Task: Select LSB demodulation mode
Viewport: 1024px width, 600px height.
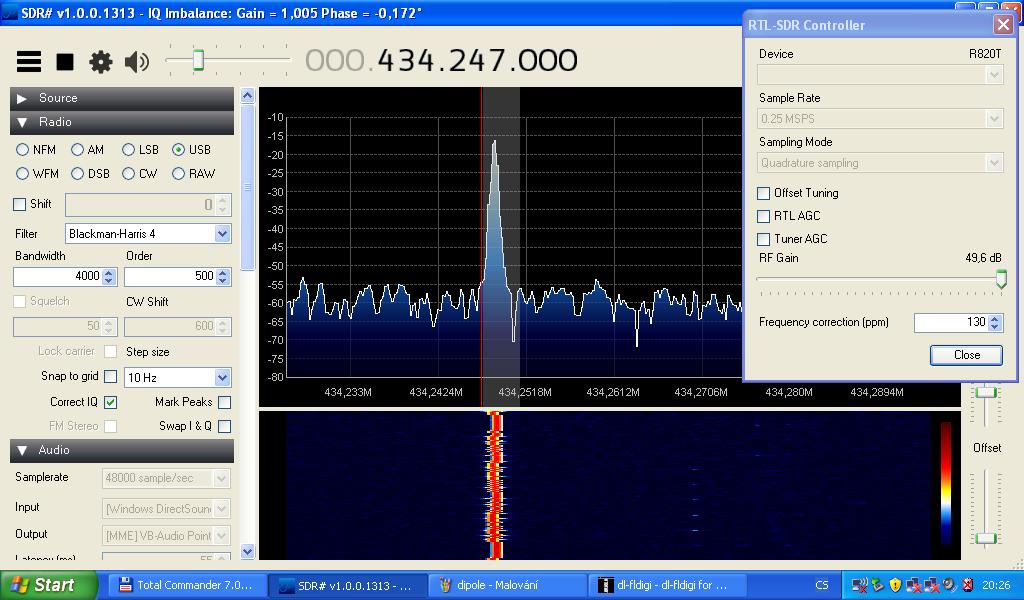Action: point(129,150)
